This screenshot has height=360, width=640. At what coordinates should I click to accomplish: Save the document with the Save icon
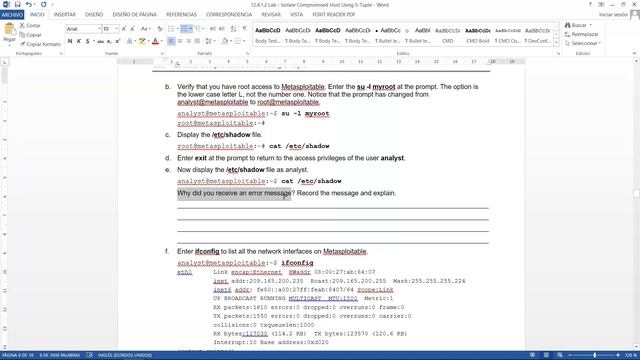click(18, 4)
